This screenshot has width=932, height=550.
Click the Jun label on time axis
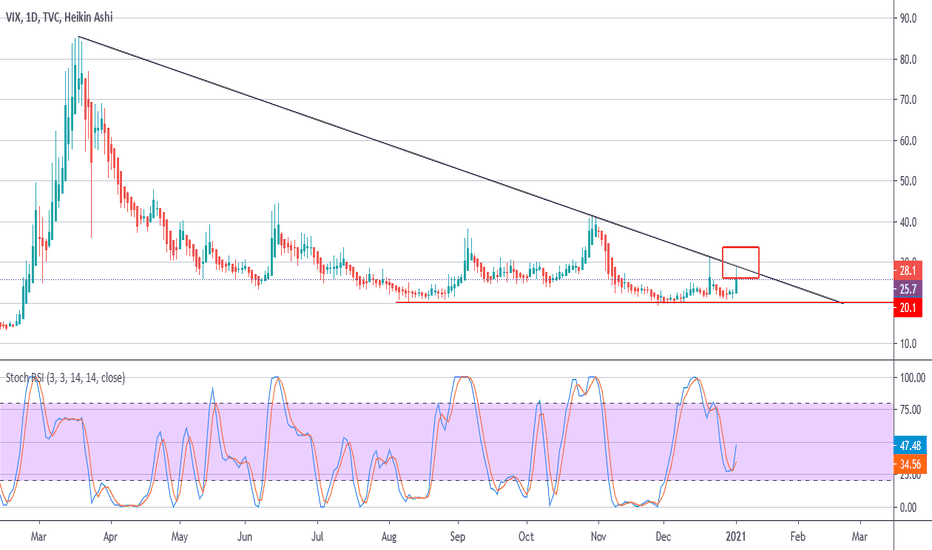[244, 536]
